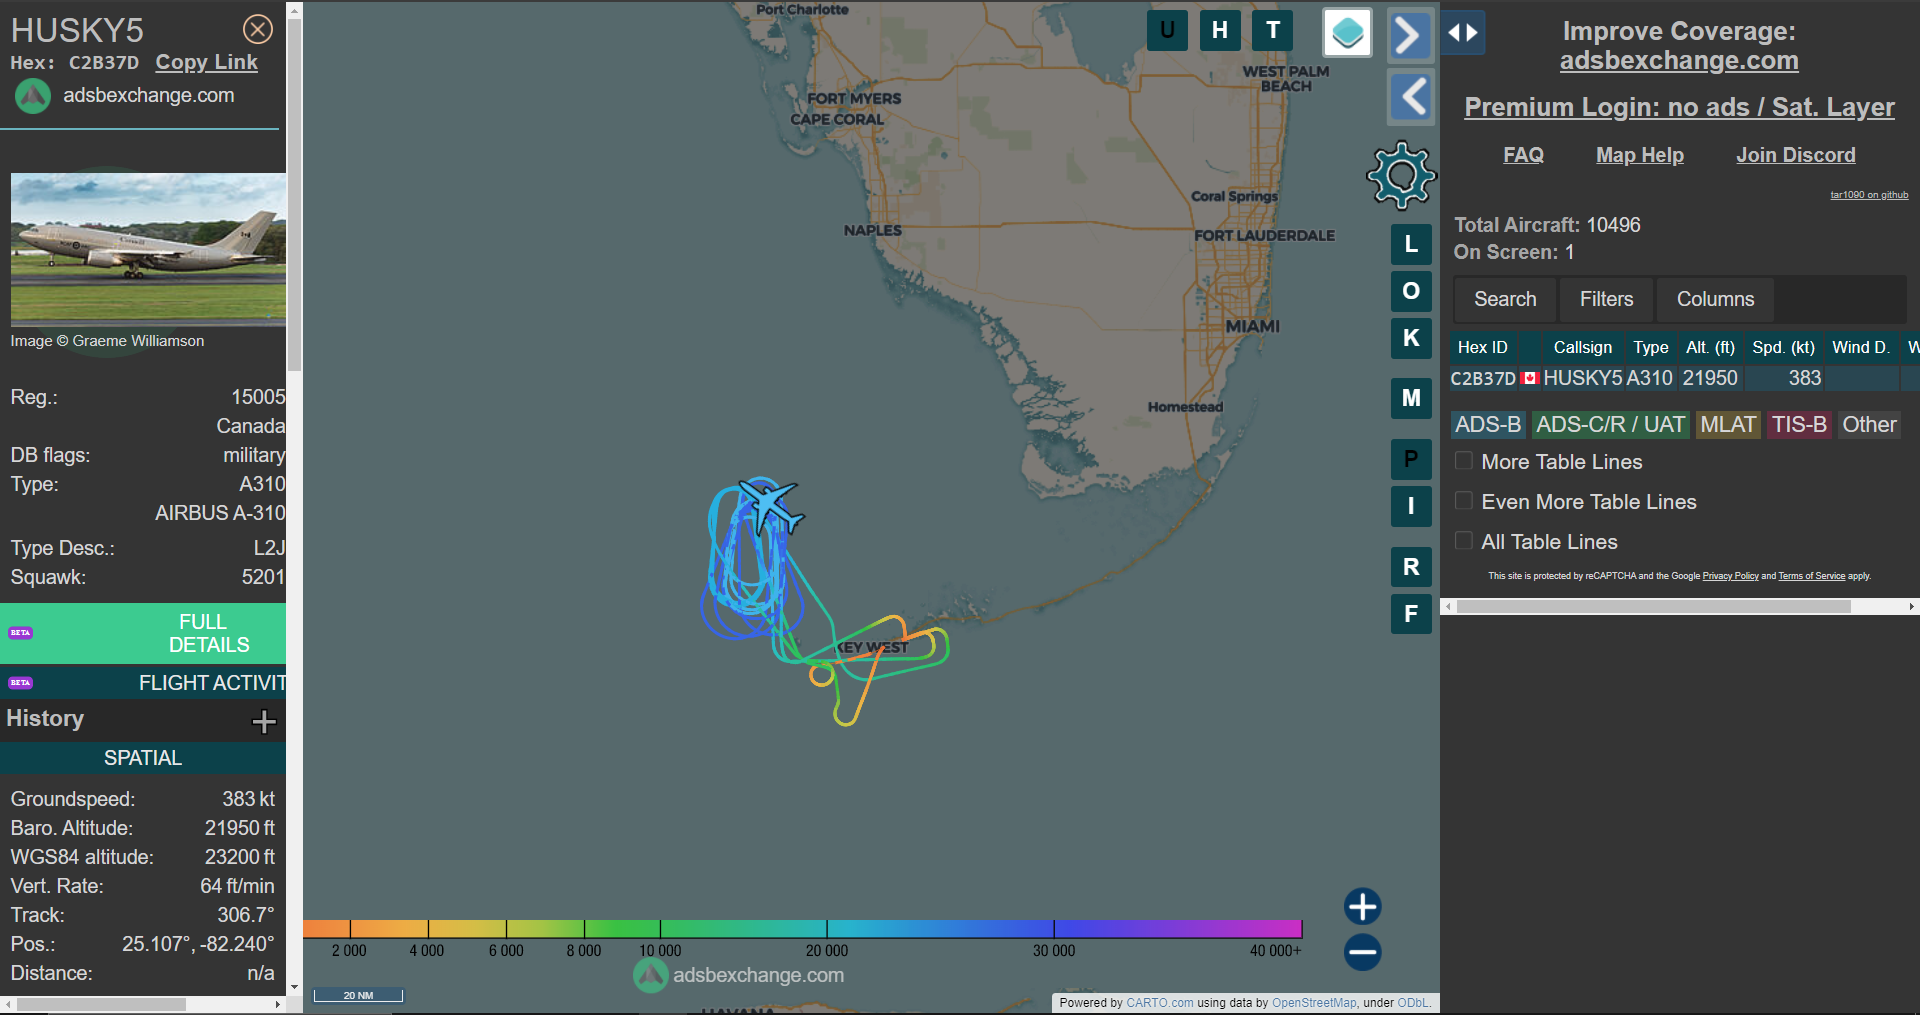The width and height of the screenshot is (1920, 1015).
Task: Click the I map button
Action: [x=1411, y=506]
